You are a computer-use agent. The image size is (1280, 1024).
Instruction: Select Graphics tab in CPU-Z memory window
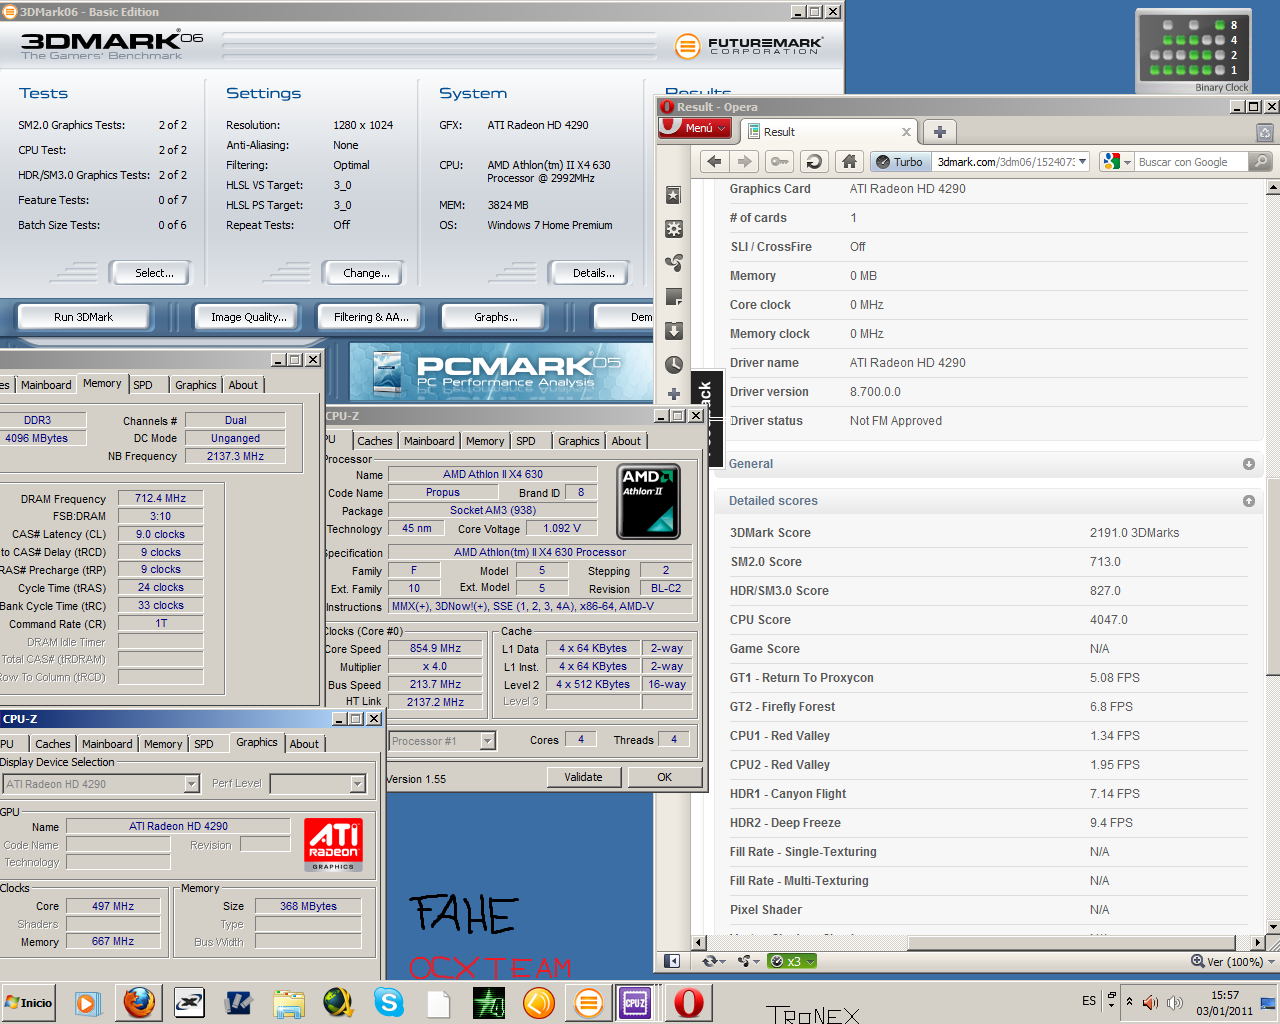click(x=196, y=385)
